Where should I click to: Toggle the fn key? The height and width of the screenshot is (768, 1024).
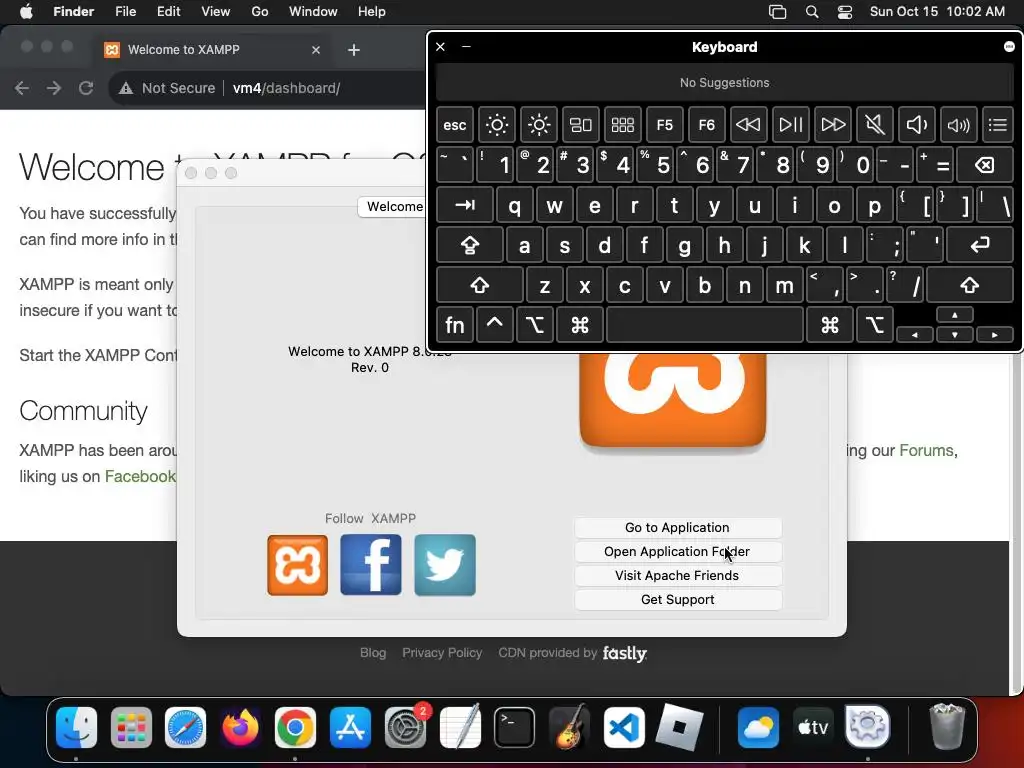click(455, 325)
